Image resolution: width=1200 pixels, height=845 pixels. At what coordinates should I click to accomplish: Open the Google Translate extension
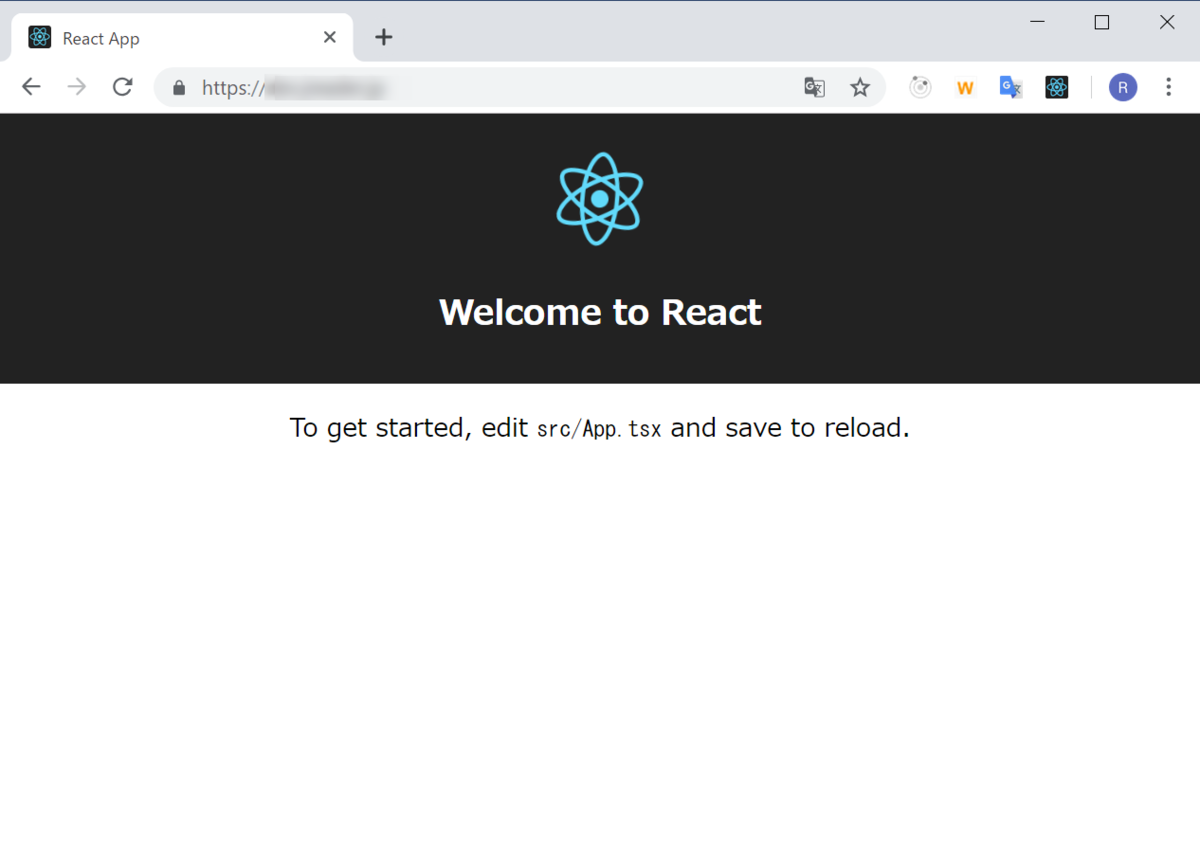coord(1011,88)
